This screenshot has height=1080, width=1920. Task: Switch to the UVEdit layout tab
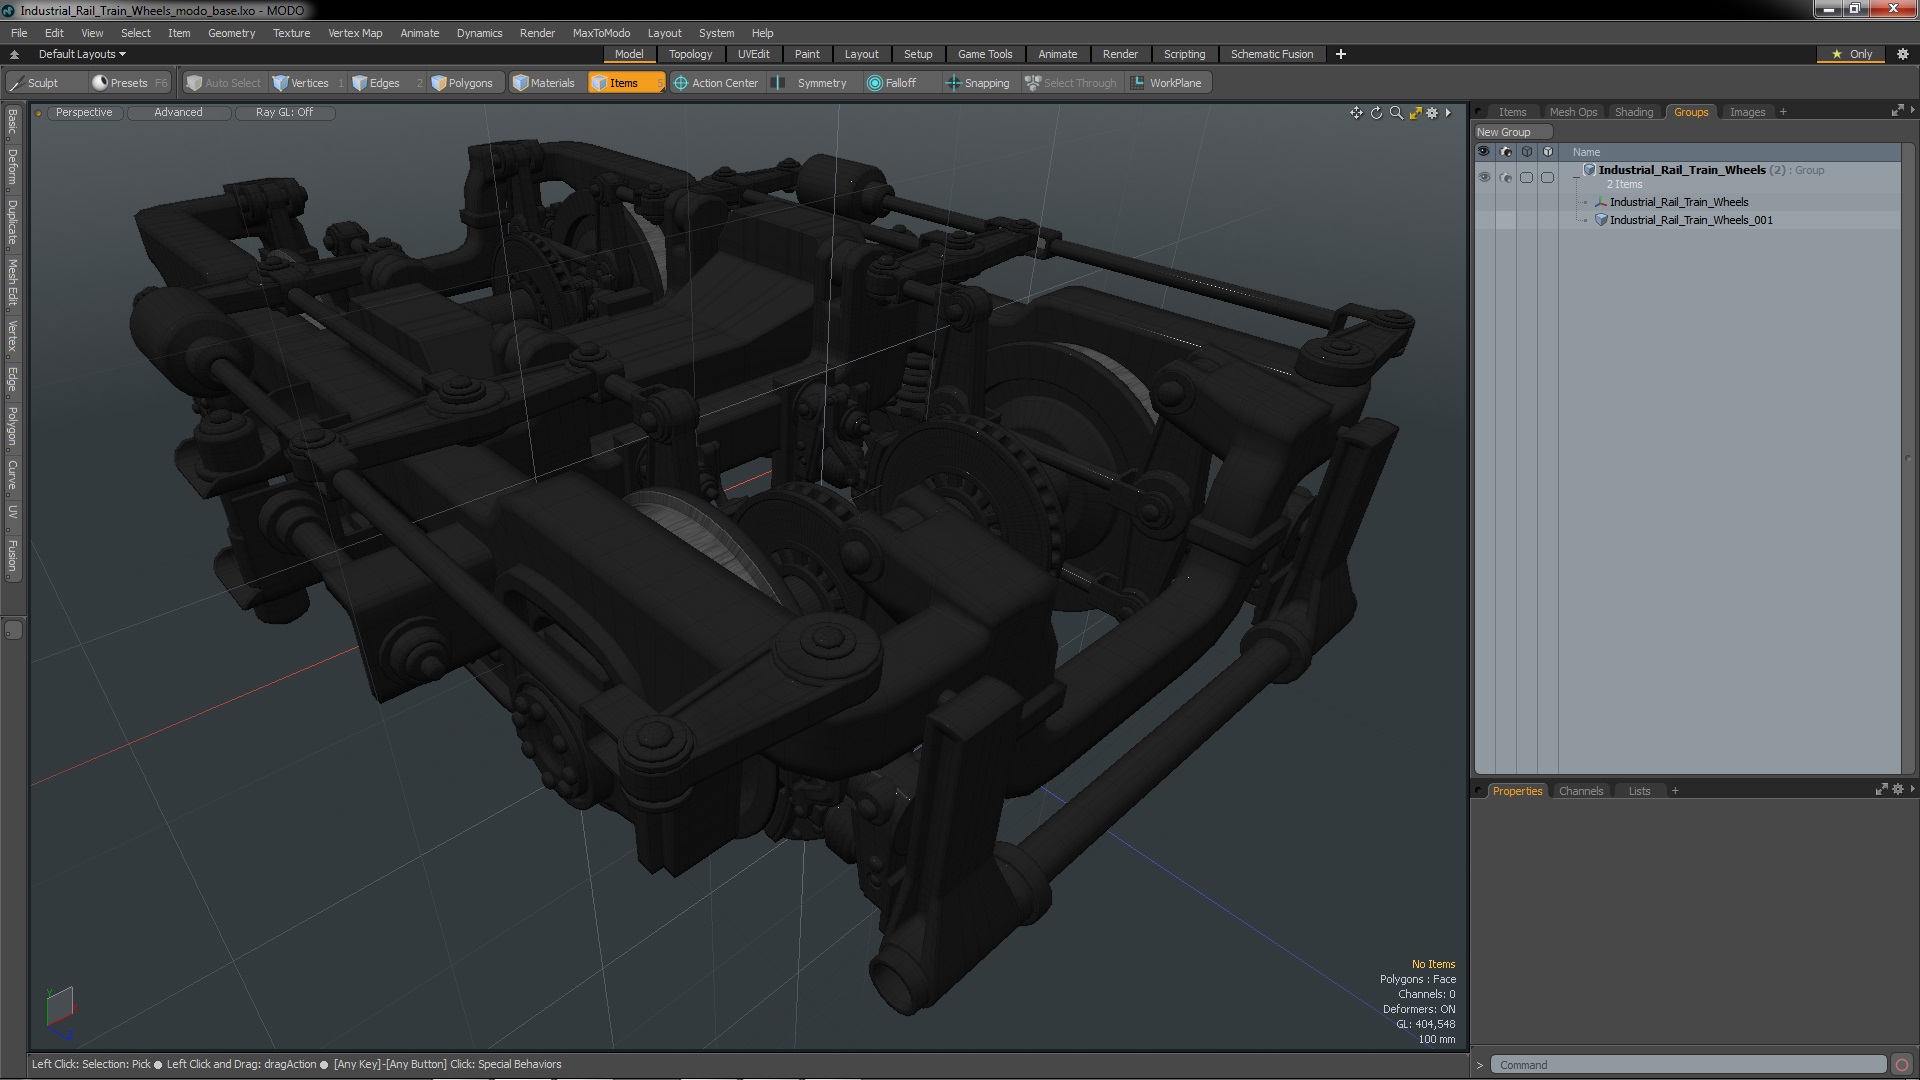pyautogui.click(x=754, y=54)
